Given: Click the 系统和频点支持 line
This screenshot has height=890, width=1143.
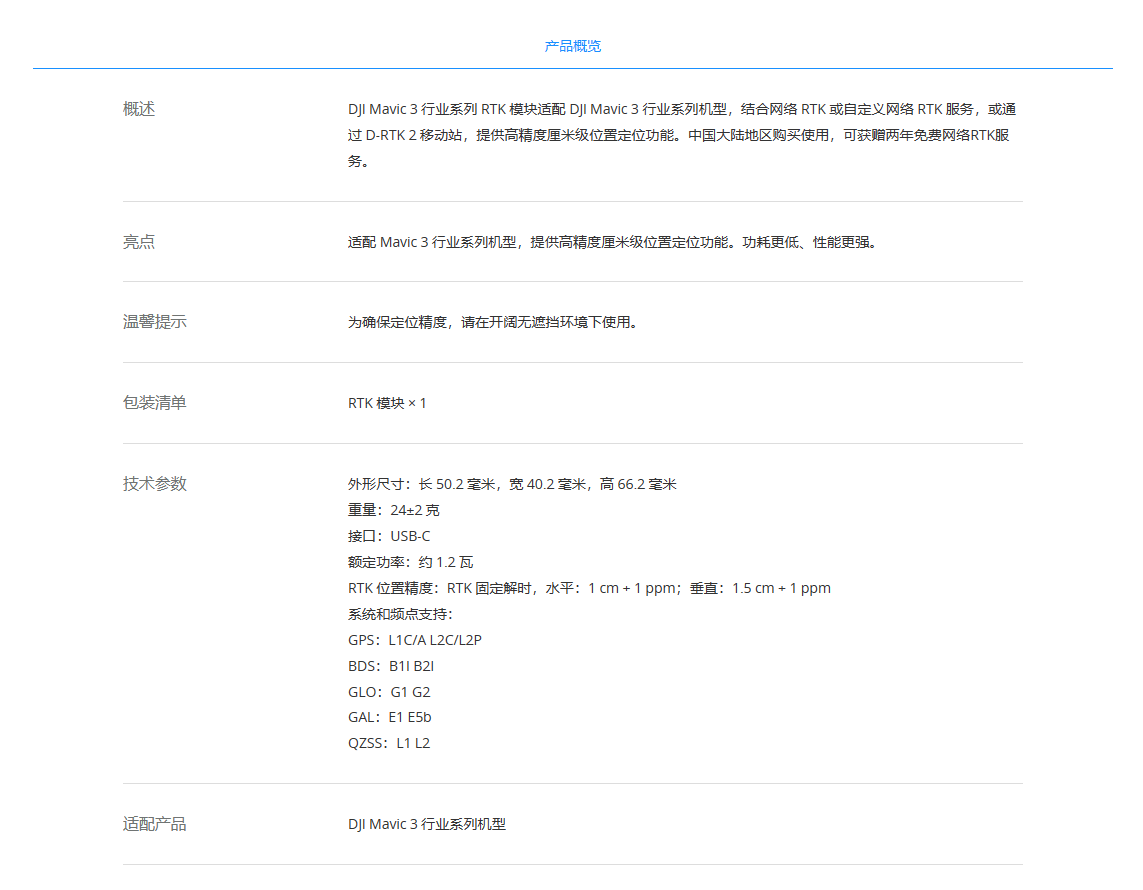Looking at the screenshot, I should coord(400,614).
